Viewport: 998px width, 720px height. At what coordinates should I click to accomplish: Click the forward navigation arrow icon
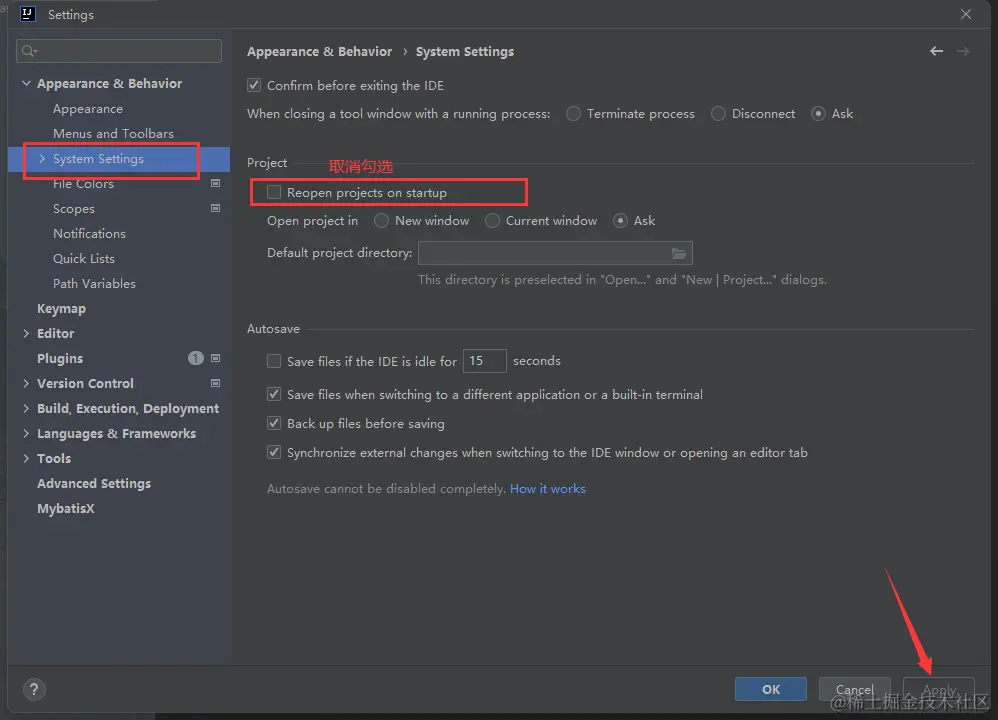(963, 51)
